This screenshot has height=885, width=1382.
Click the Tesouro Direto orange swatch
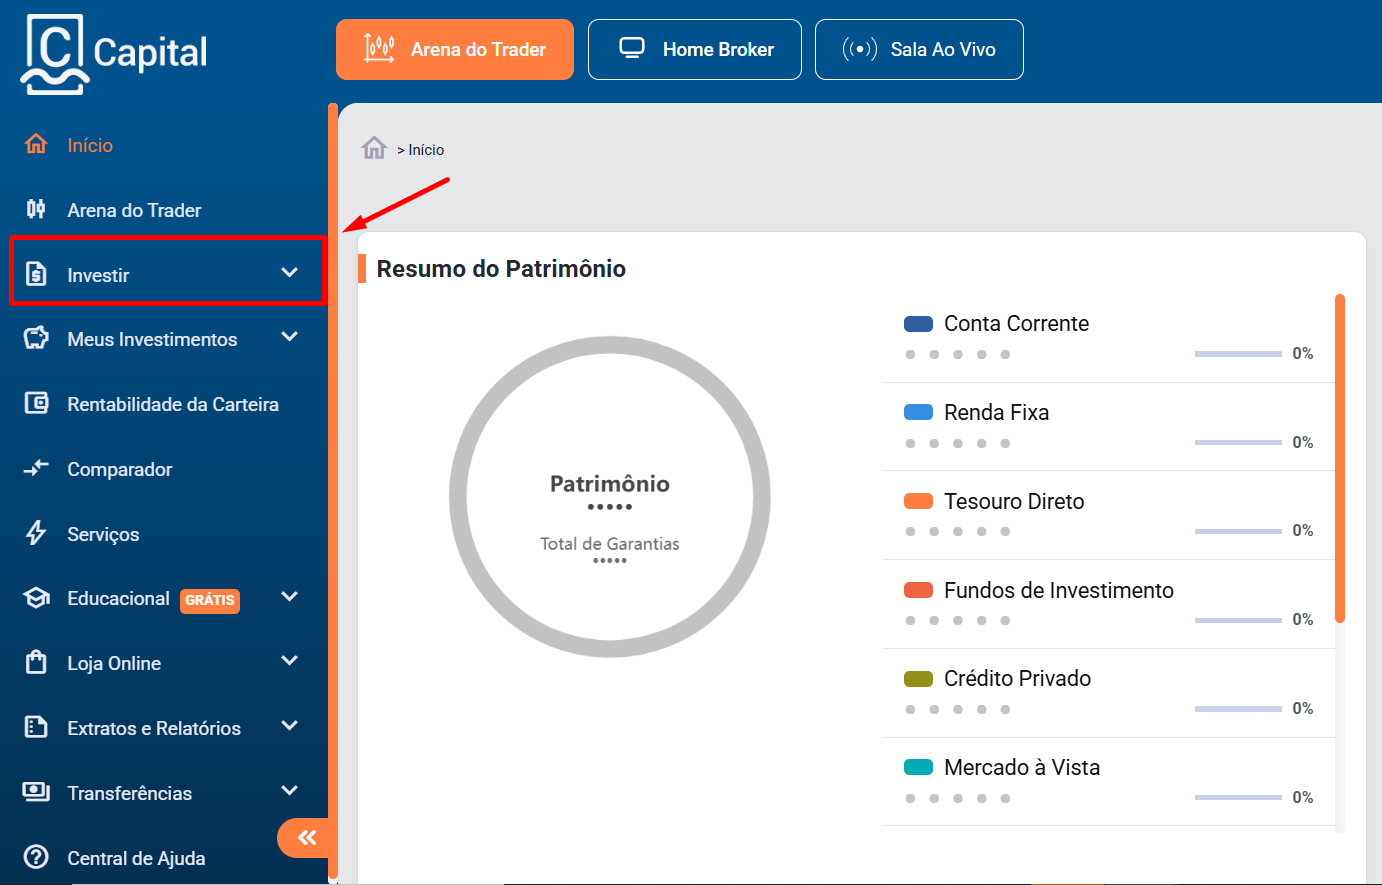coord(918,501)
